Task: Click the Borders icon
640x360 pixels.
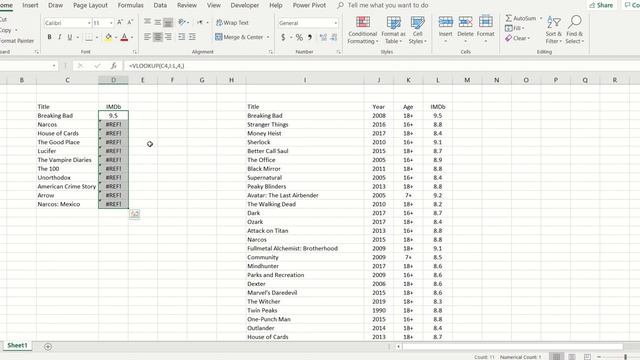Action: pyautogui.click(x=89, y=37)
